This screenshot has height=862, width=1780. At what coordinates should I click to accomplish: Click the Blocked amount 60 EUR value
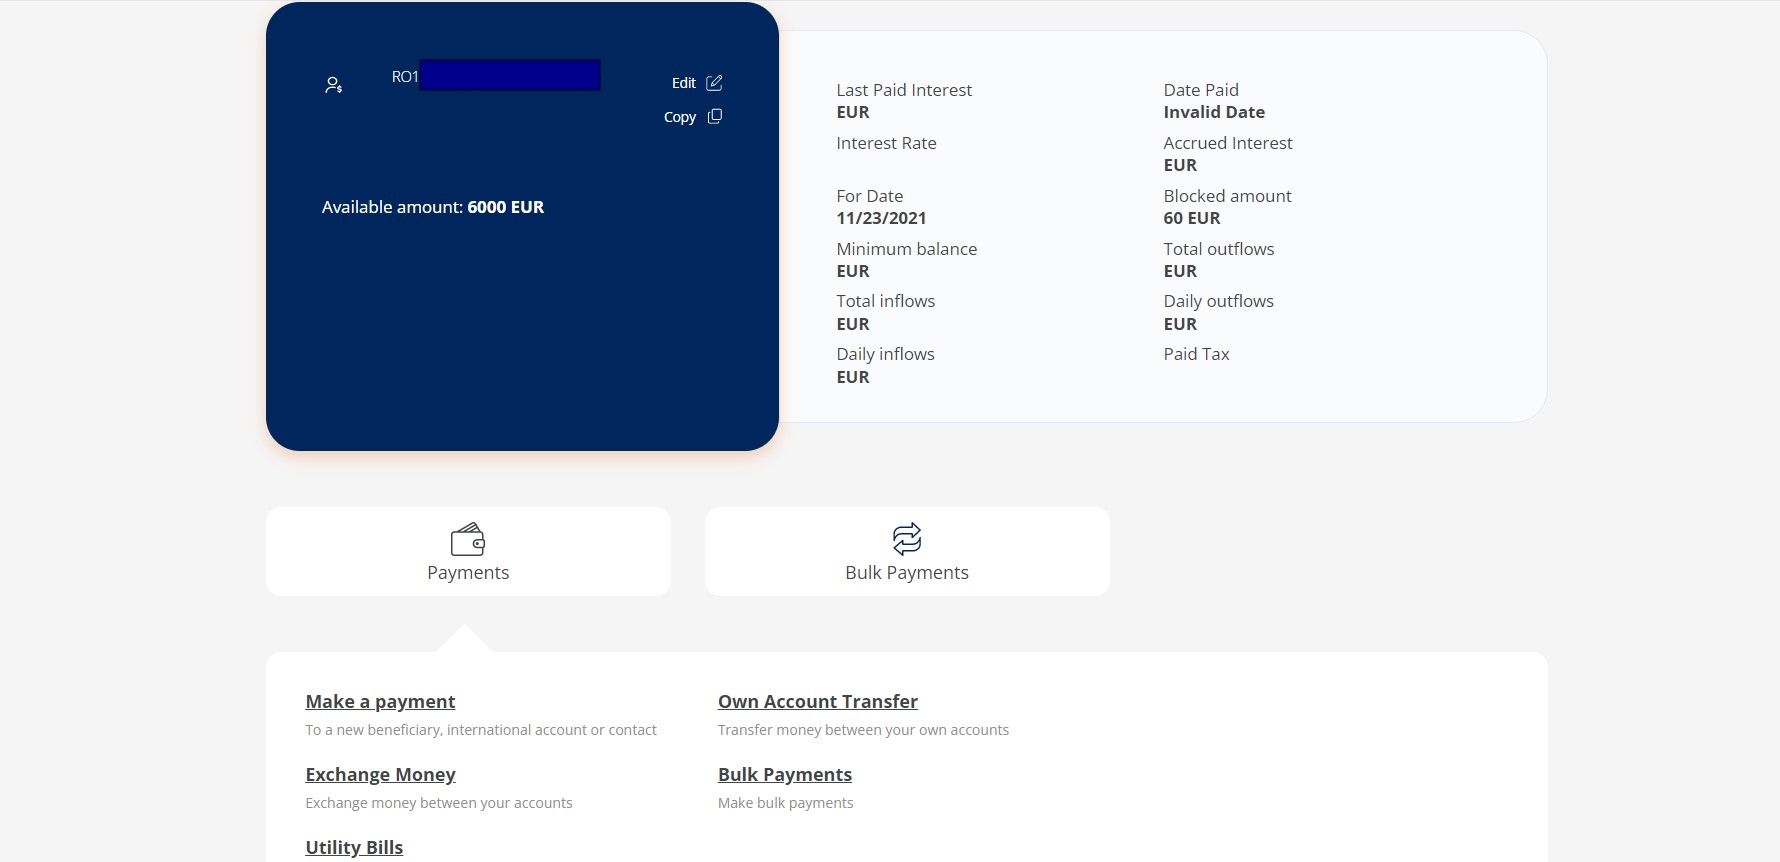click(x=1191, y=219)
